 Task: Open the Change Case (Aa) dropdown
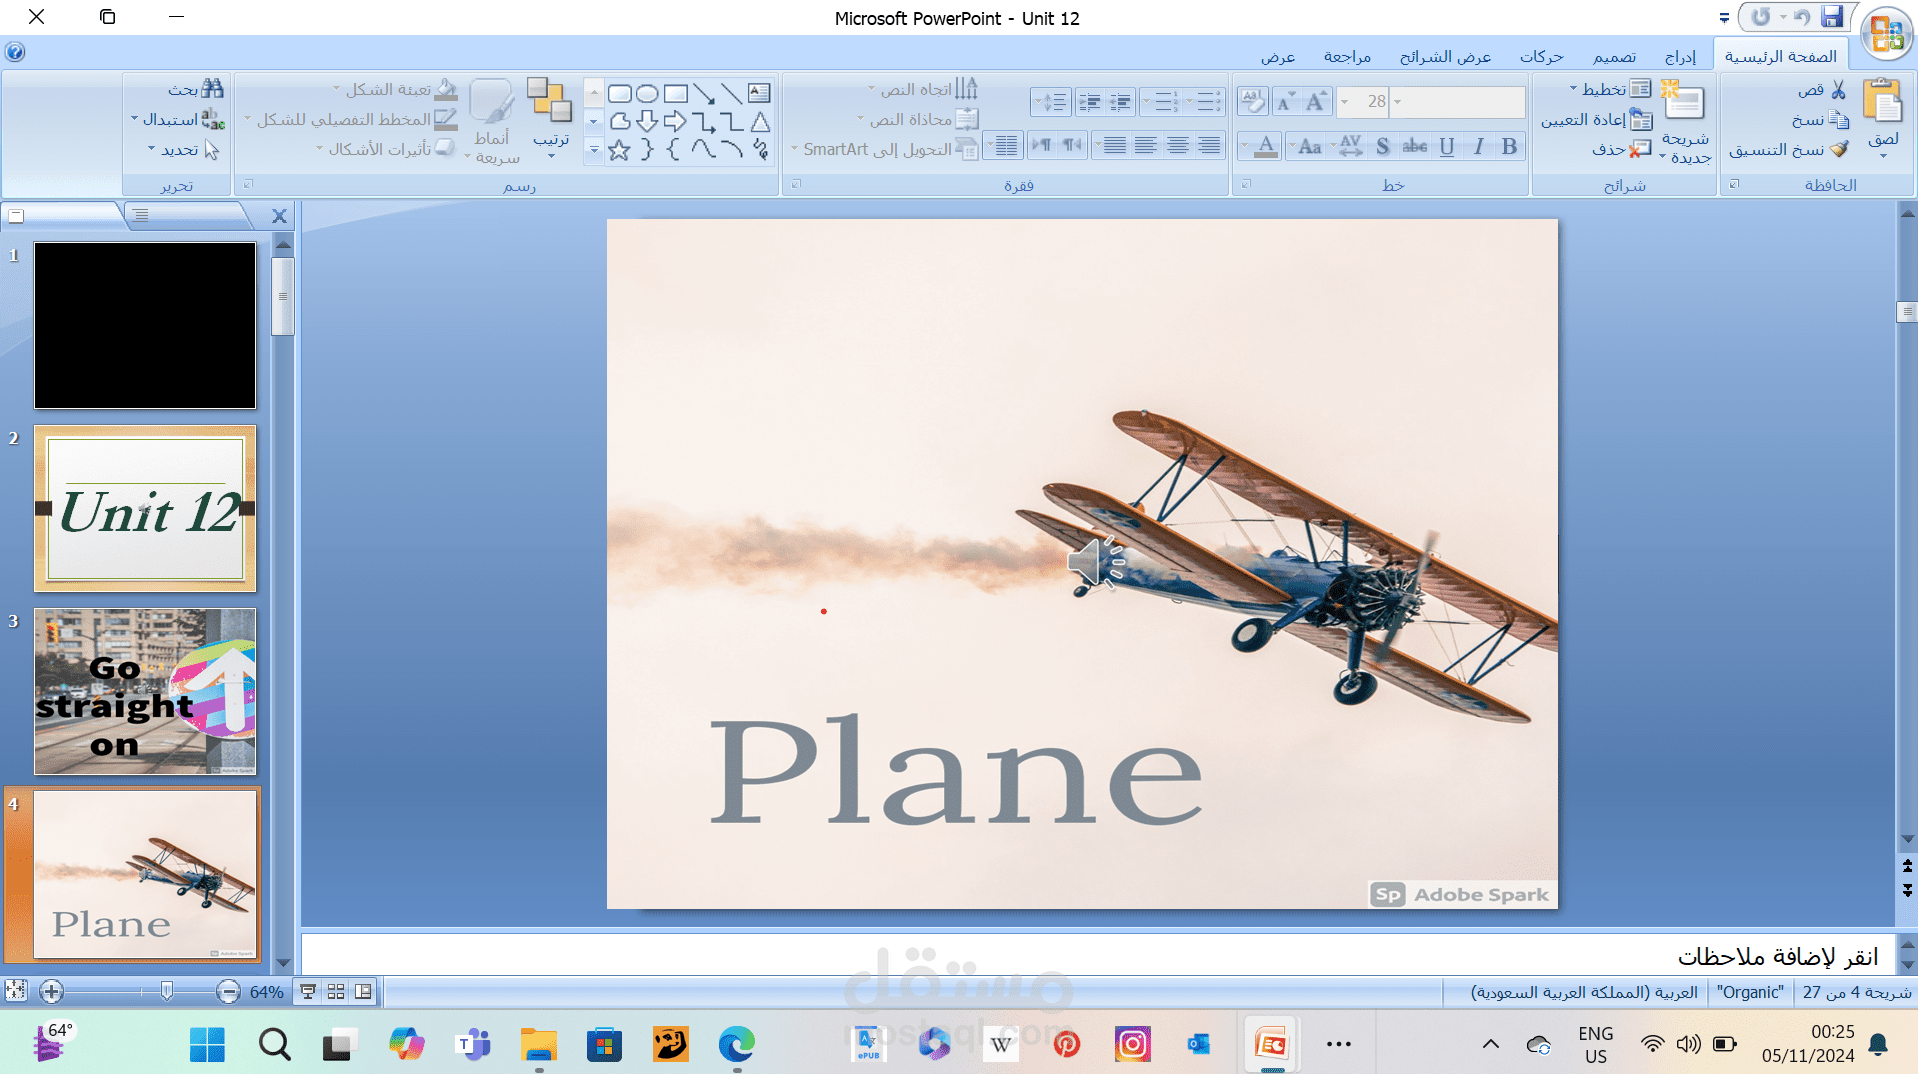coord(1306,146)
